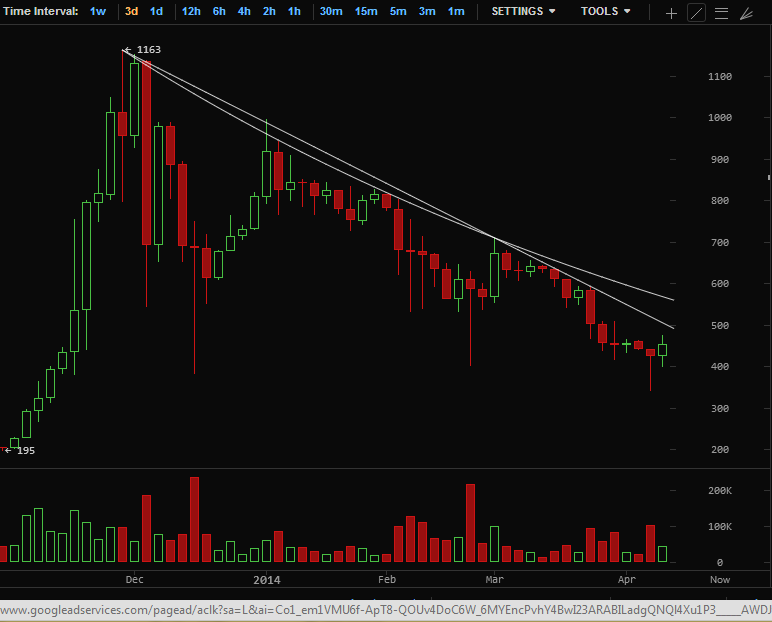
Task: Click the 200 price axis label
Action: pyautogui.click(x=720, y=450)
